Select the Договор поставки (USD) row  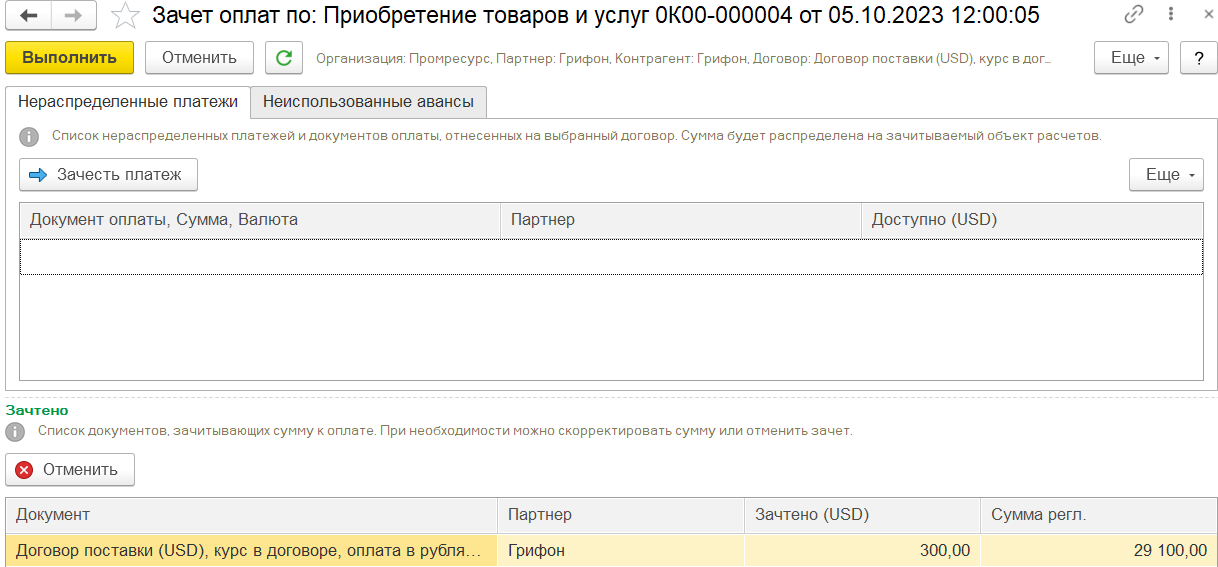click(x=611, y=550)
